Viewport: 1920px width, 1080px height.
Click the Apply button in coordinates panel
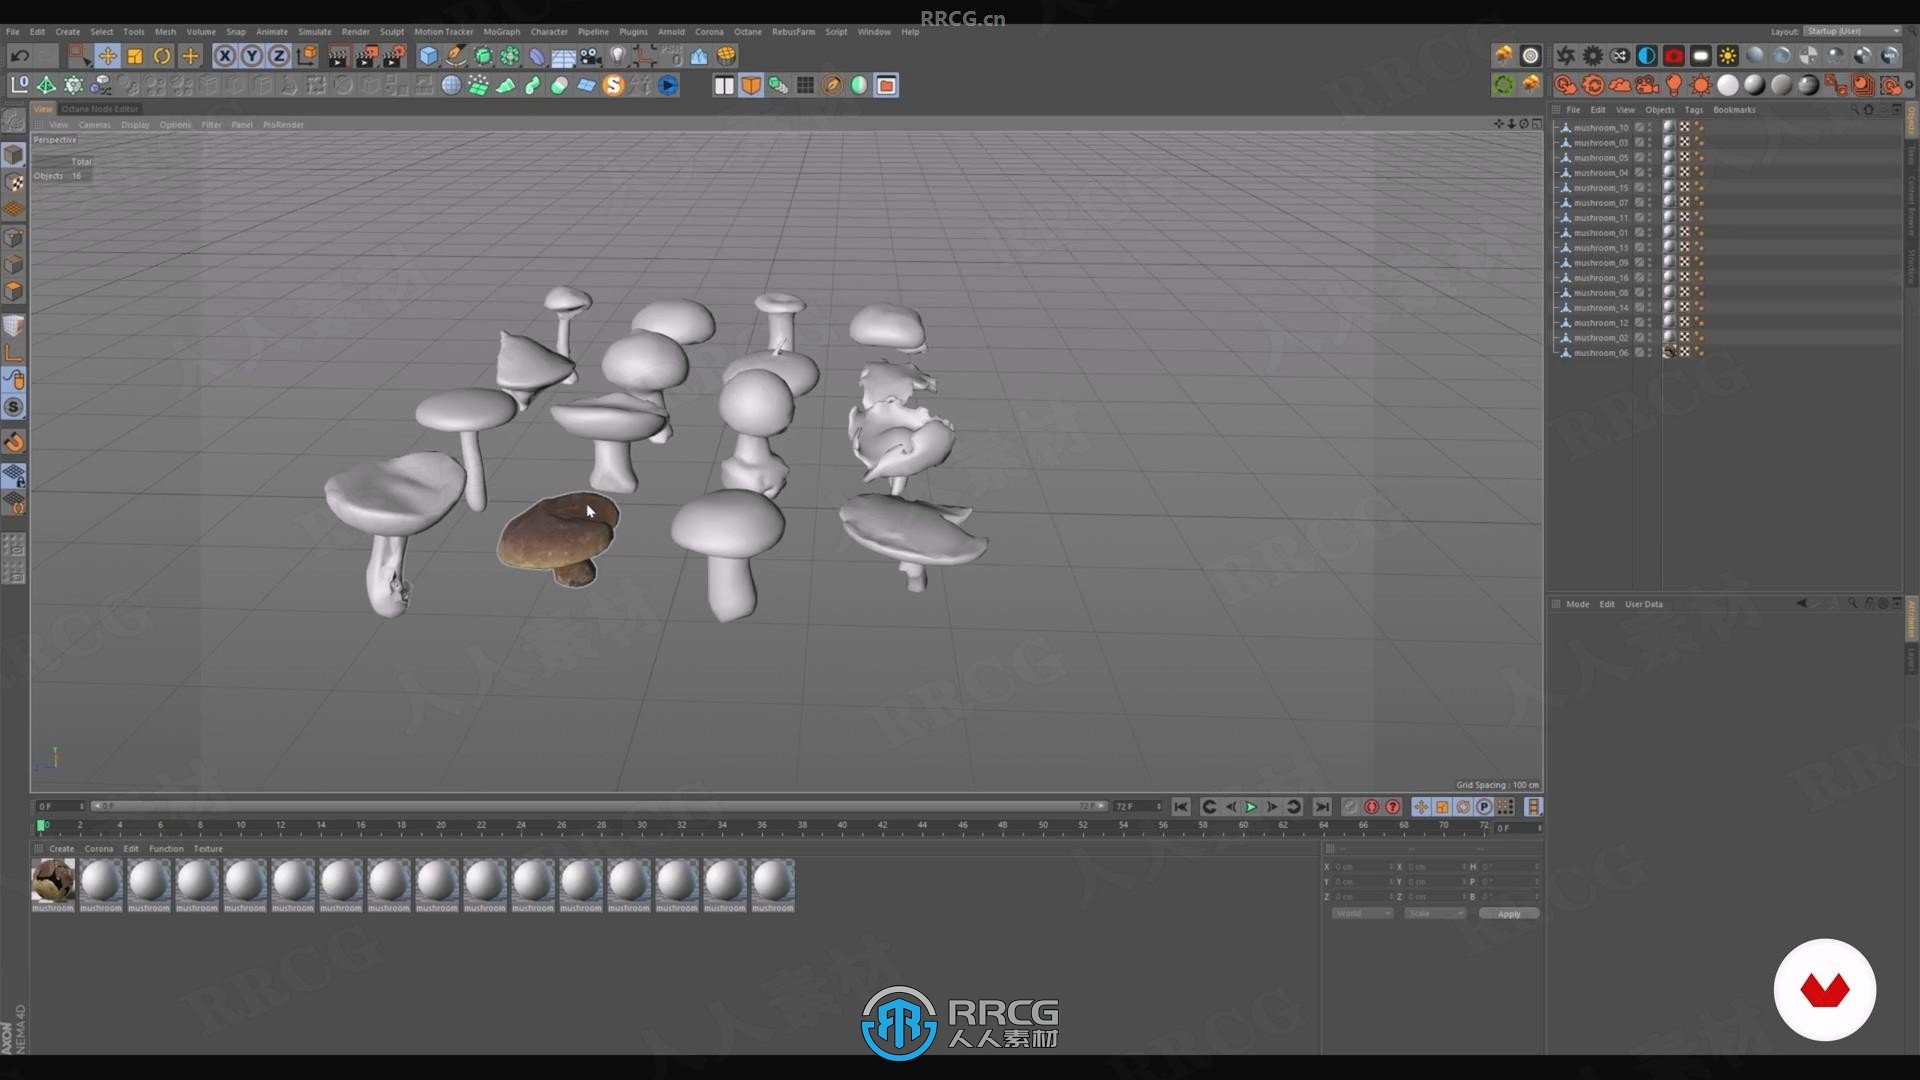[x=1509, y=914]
